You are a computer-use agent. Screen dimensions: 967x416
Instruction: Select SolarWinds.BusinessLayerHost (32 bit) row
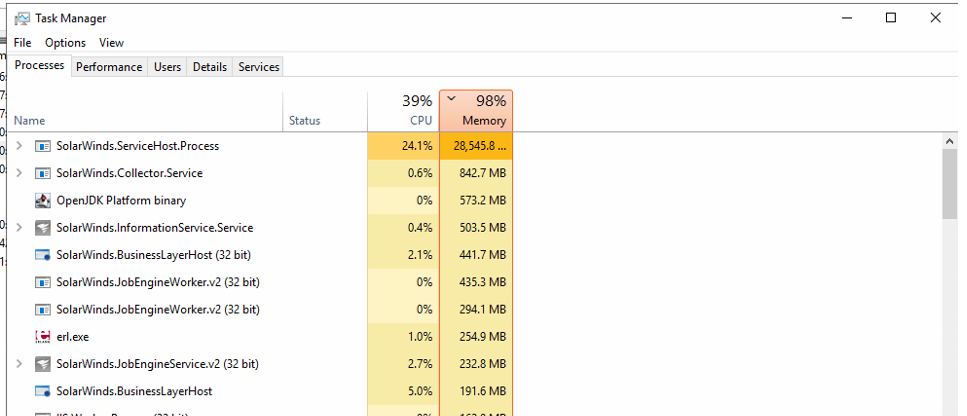[x=154, y=255]
